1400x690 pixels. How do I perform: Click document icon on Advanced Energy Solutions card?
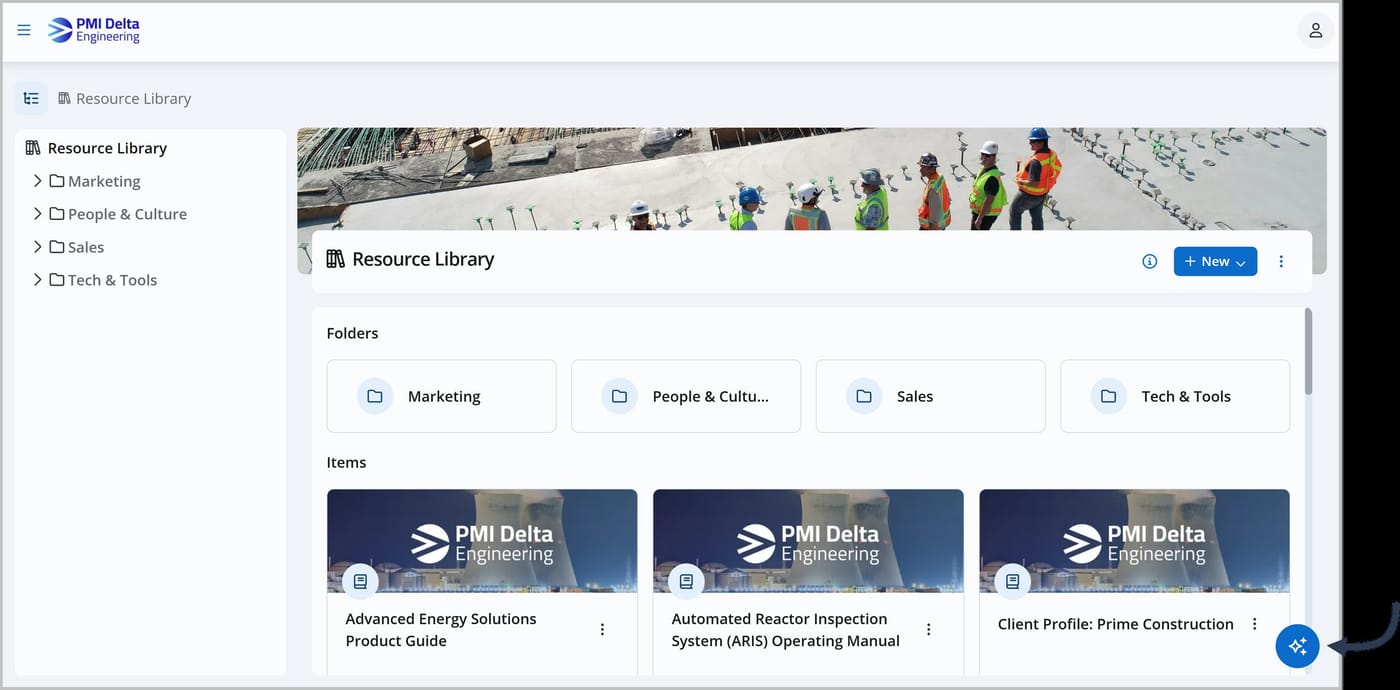[x=360, y=581]
